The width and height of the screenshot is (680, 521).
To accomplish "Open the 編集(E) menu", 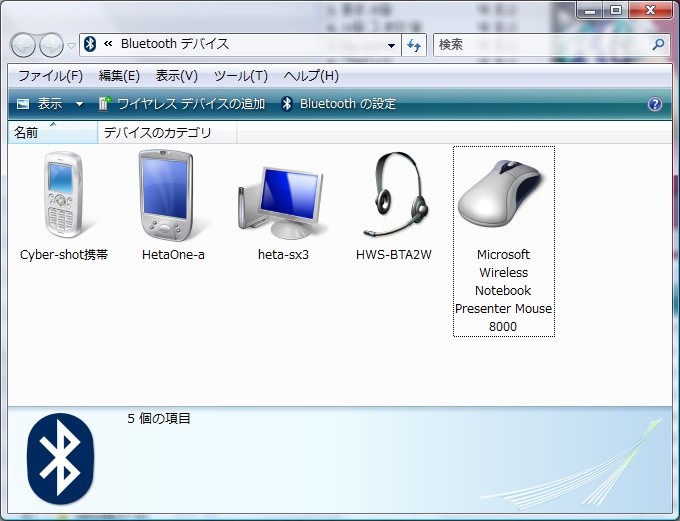I will (119, 76).
